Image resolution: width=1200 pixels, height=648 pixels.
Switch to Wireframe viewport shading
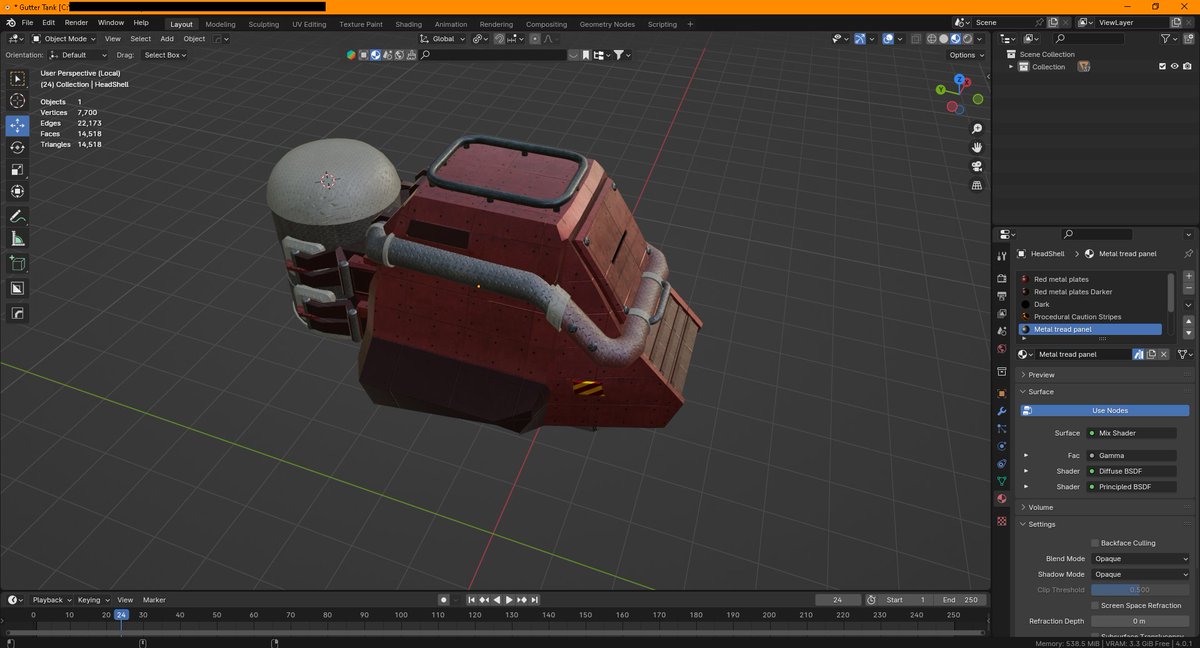click(932, 39)
